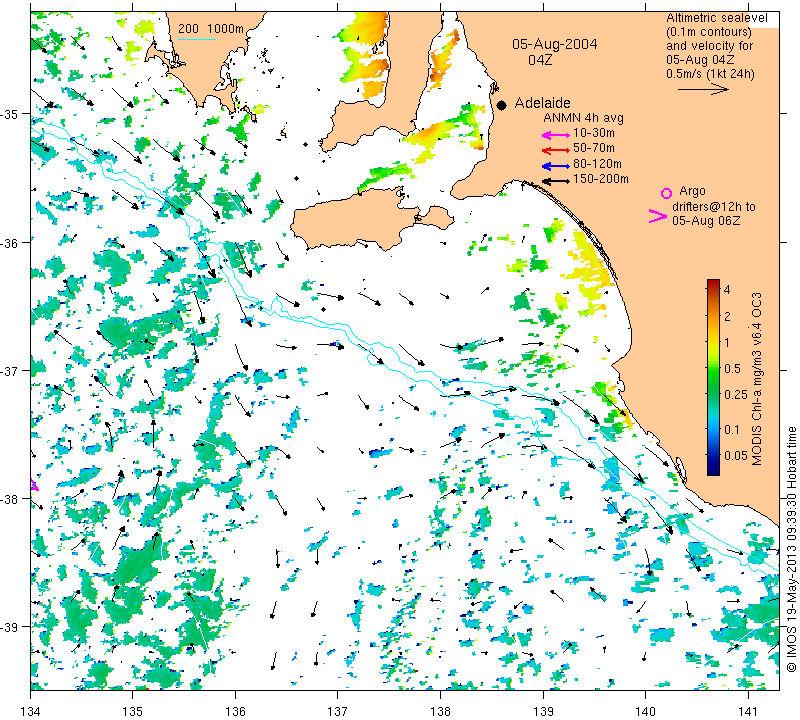Click the magenta Argo circle symbol
Viewport: 800px width, 720px height.
(666, 193)
